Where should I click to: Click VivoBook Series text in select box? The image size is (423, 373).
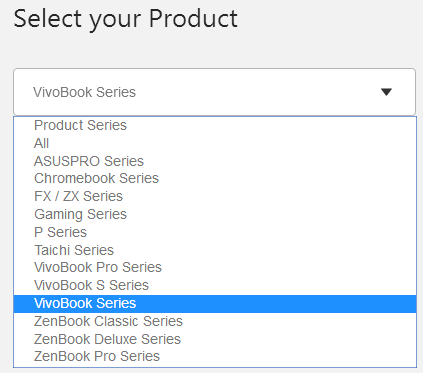tap(84, 92)
